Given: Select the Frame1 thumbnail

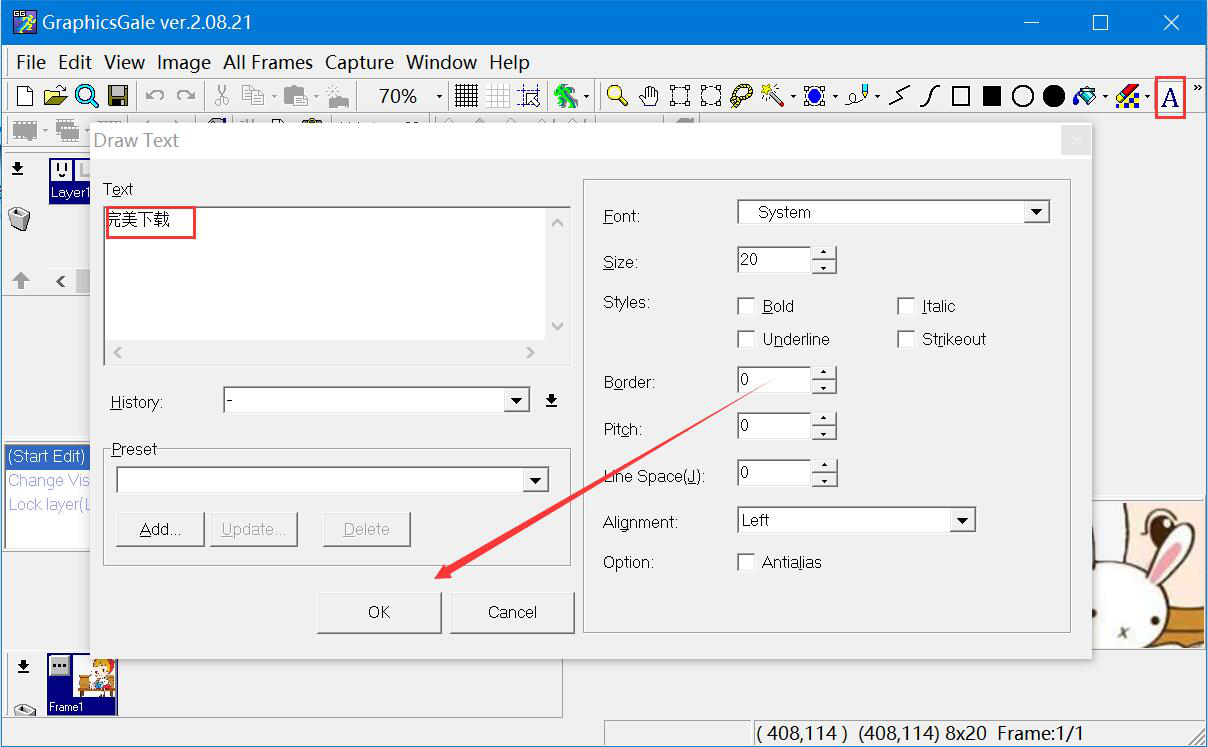Looking at the screenshot, I should tap(82, 684).
